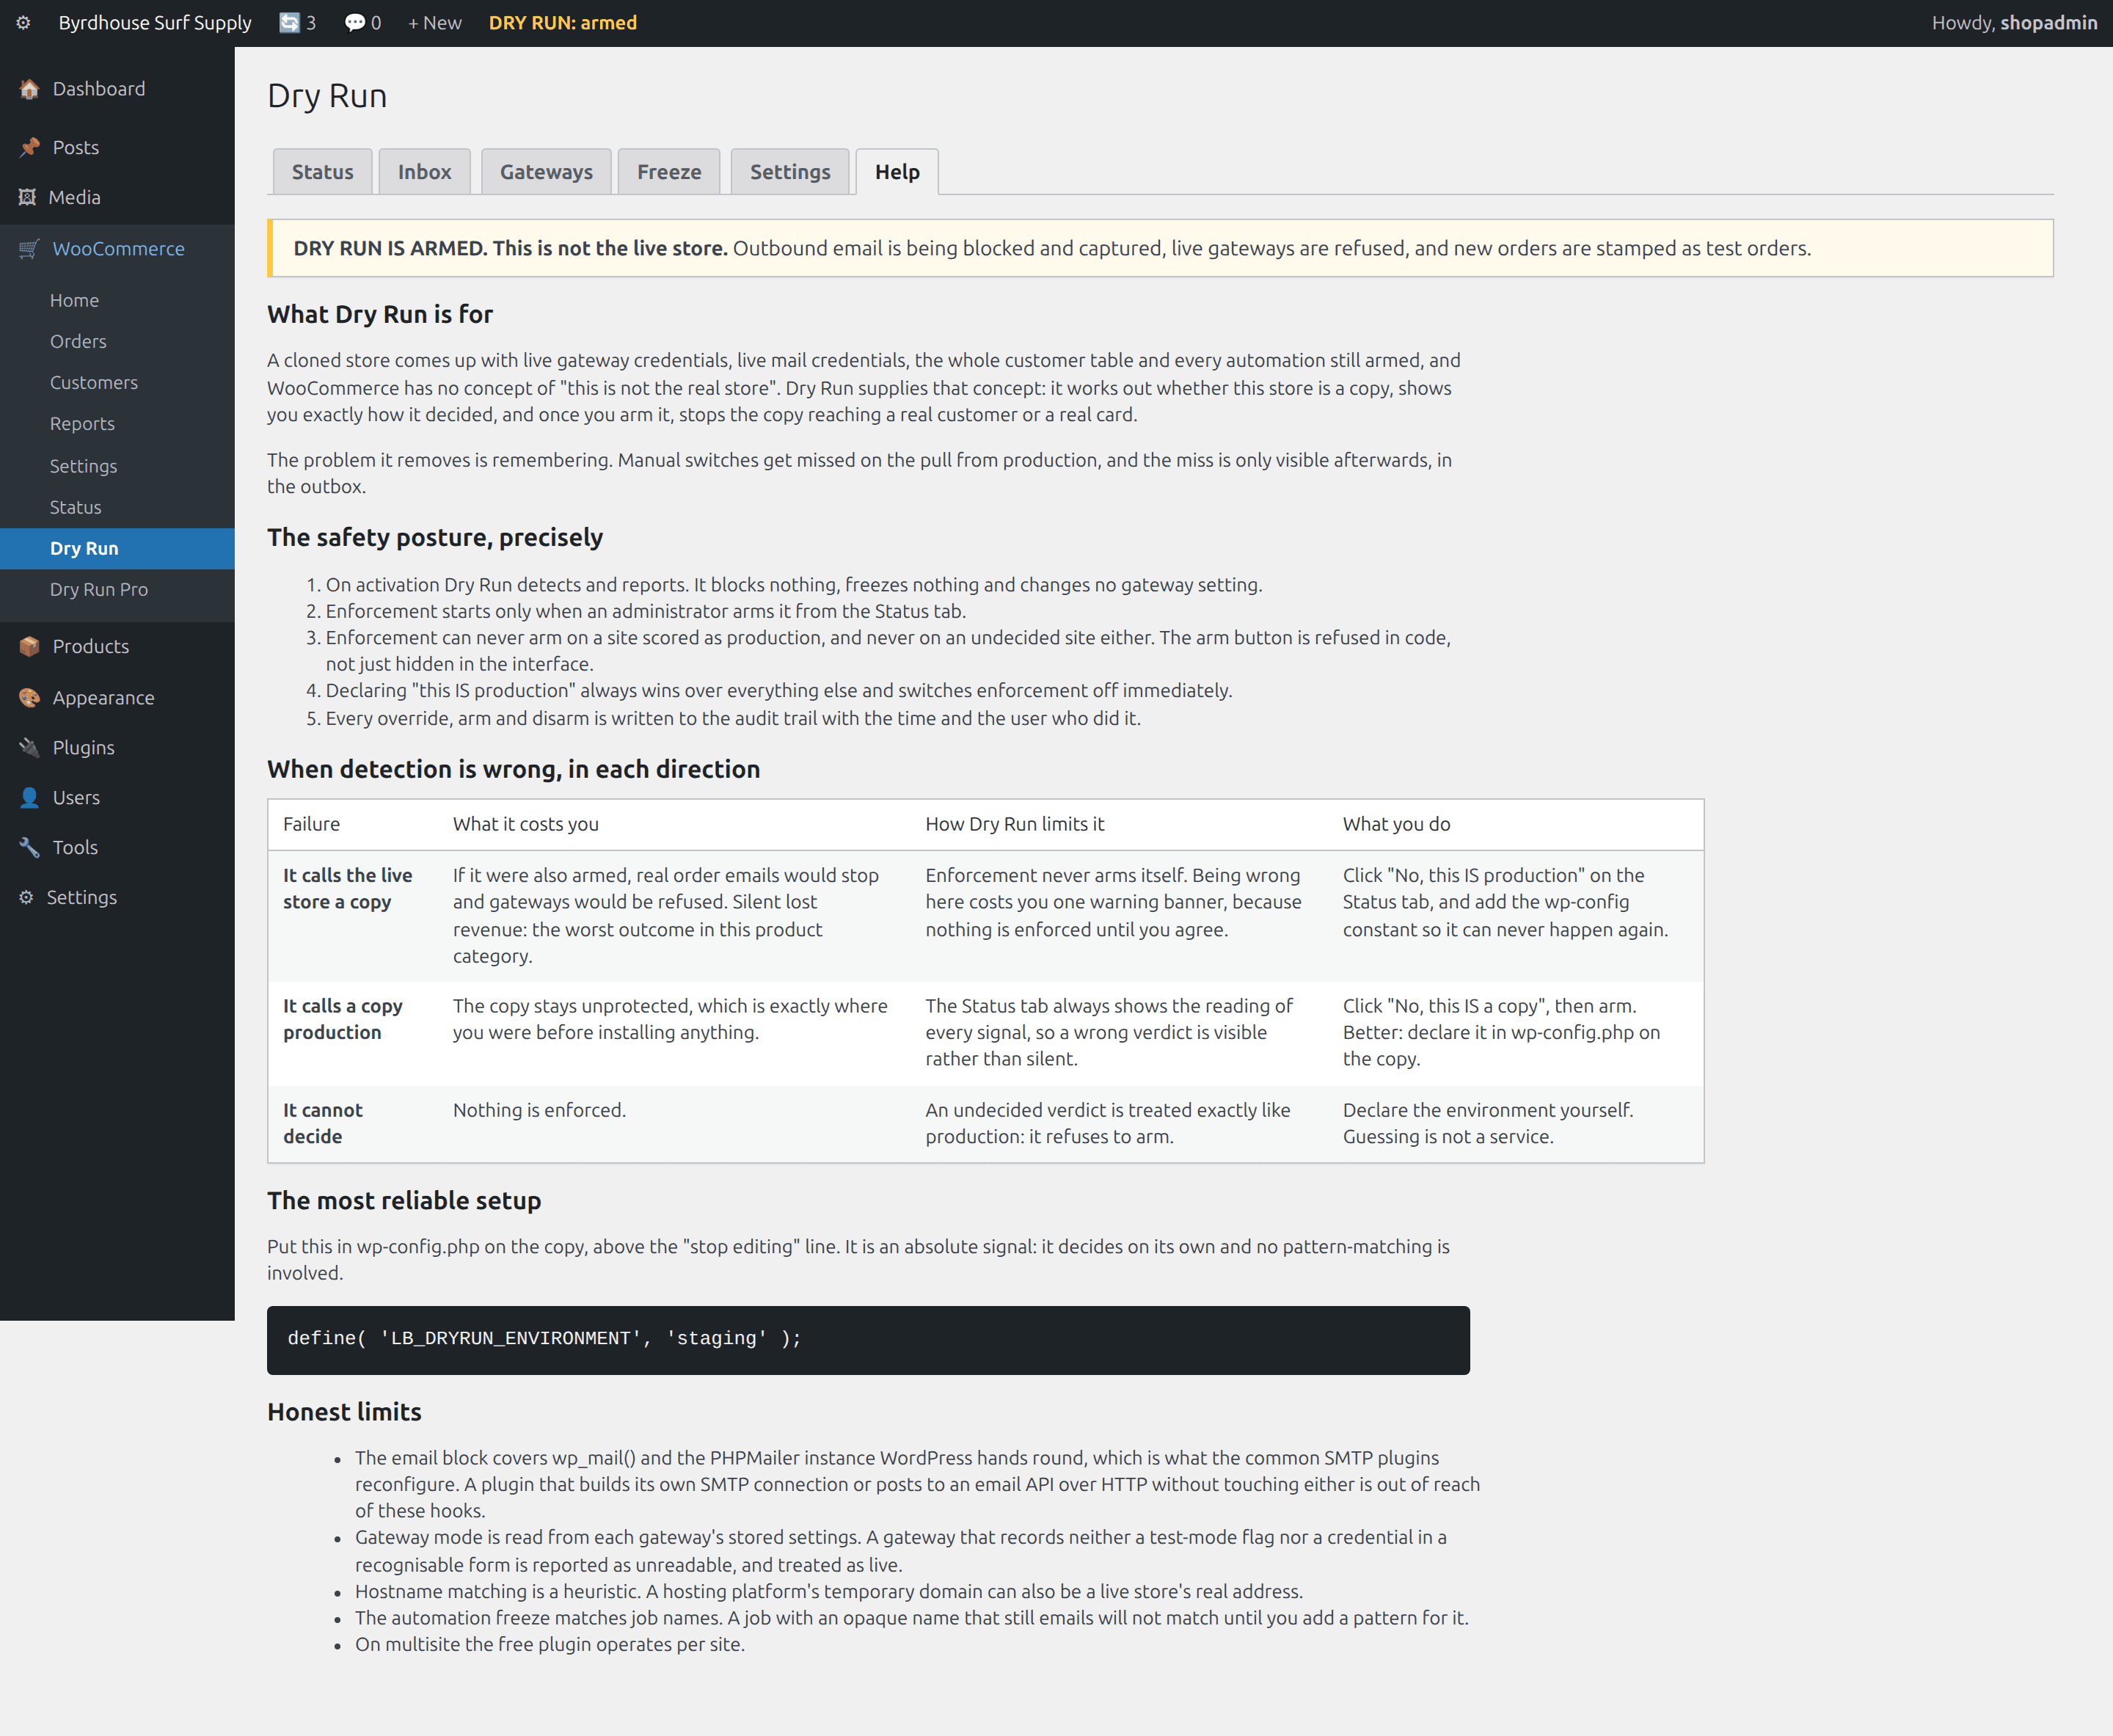Open the Plugins menu

pos(117,748)
